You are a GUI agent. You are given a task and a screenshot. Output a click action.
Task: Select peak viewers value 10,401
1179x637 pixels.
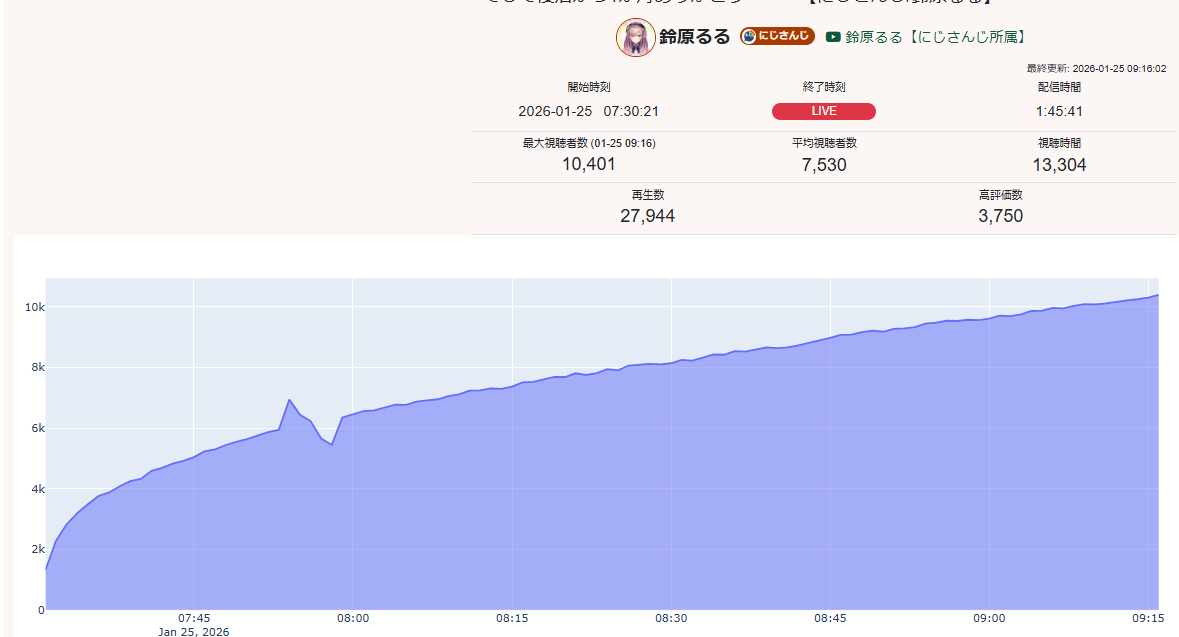pyautogui.click(x=589, y=164)
